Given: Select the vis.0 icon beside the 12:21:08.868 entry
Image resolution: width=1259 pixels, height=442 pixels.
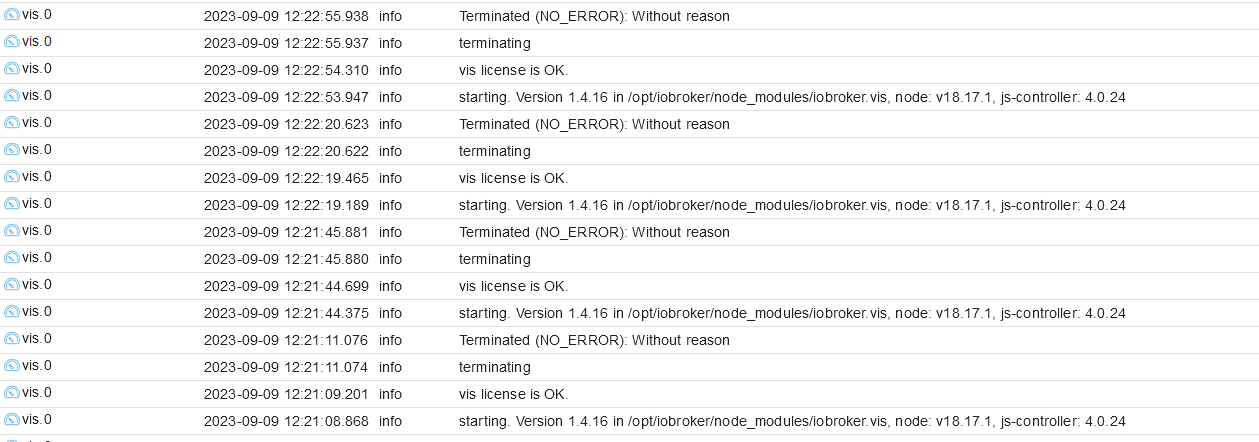Looking at the screenshot, I should click(x=12, y=421).
